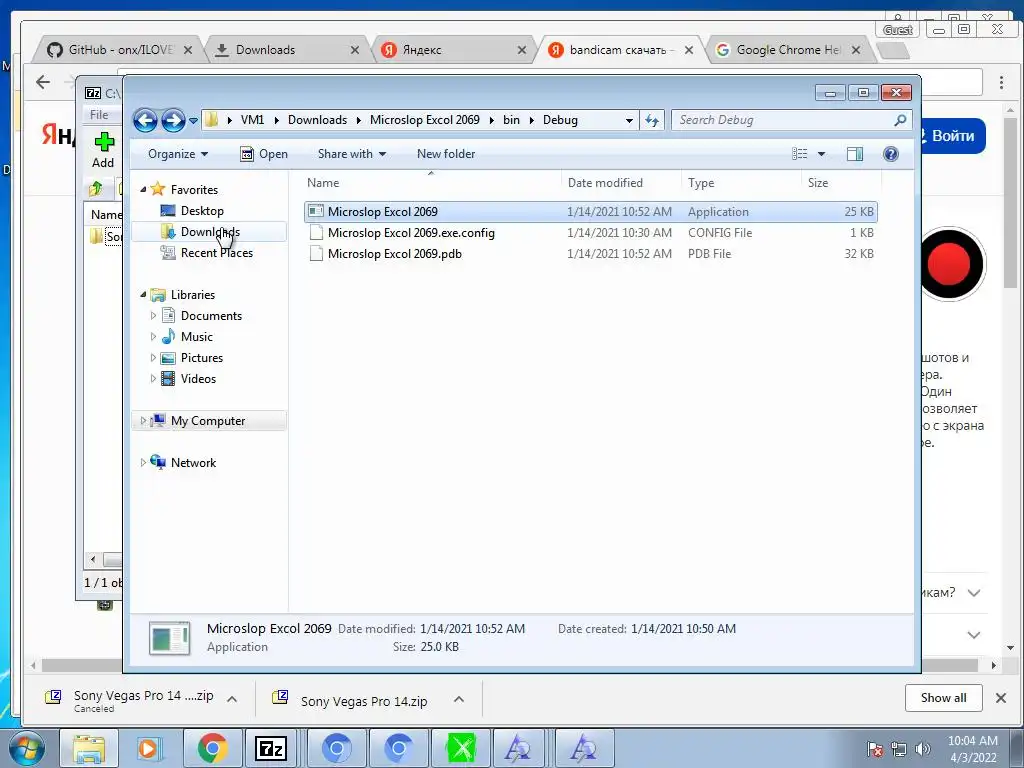
Task: Click the refresh button next to address bar
Action: click(652, 120)
